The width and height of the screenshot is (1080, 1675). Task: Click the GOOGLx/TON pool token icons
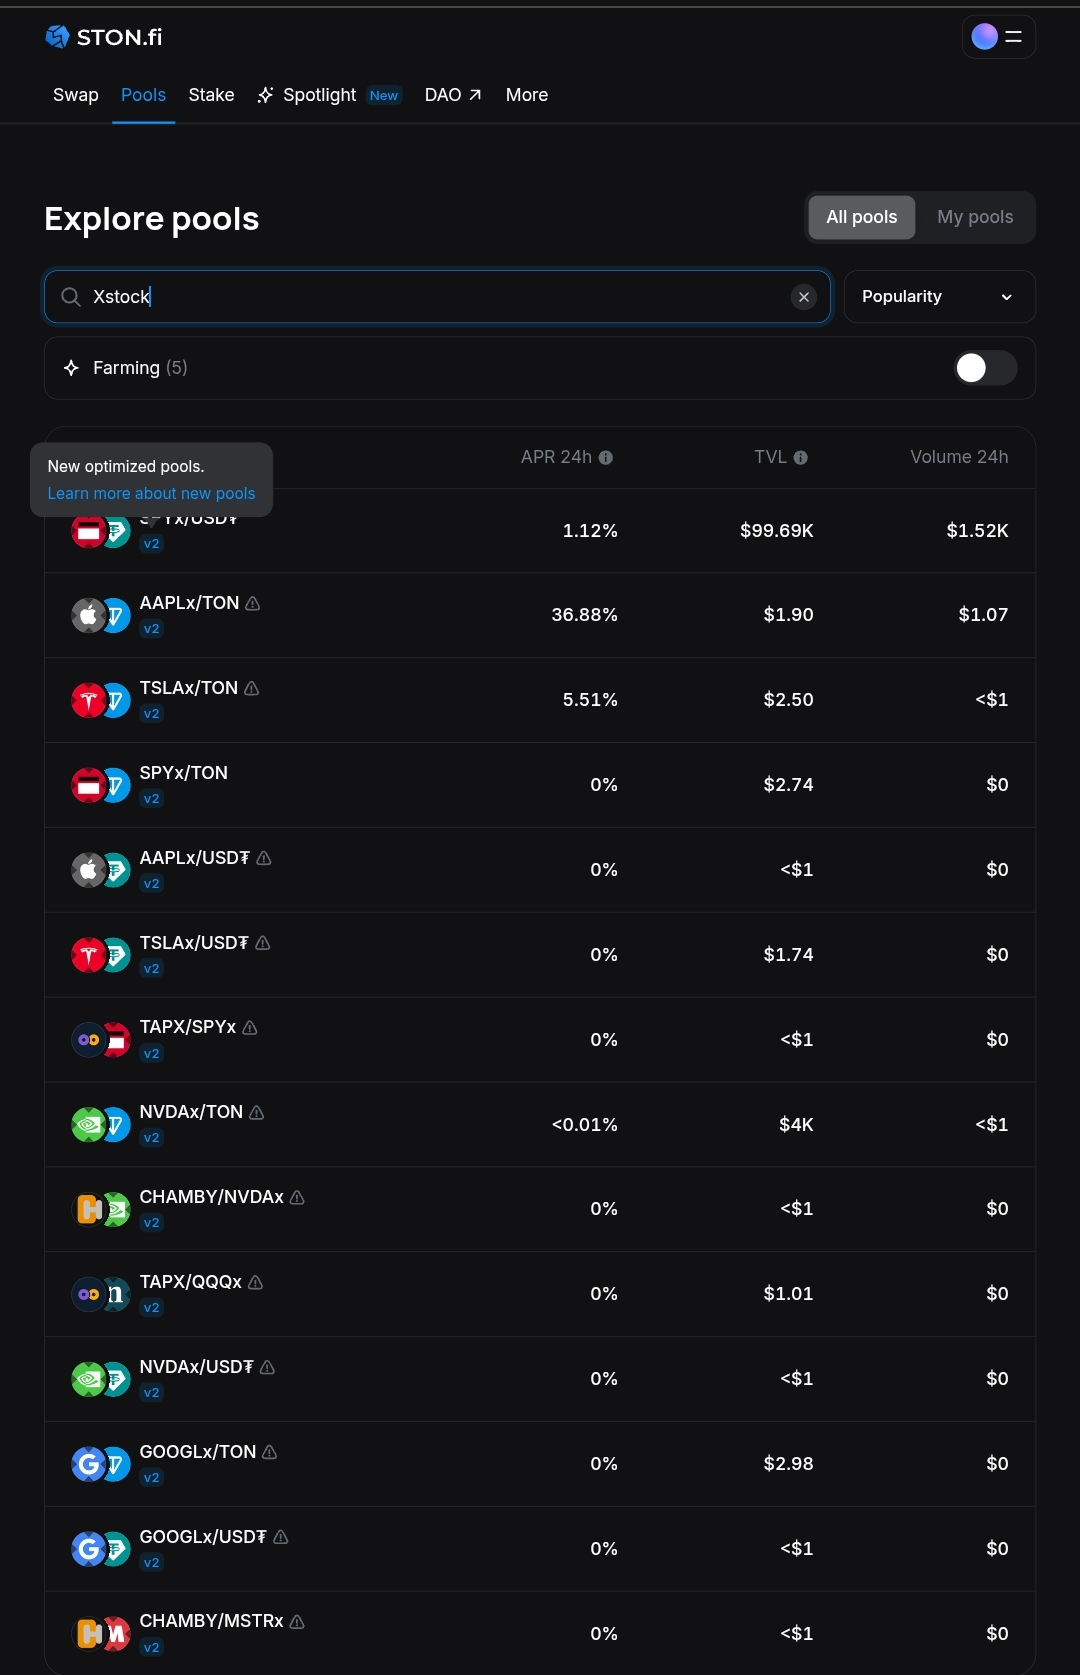click(101, 1464)
